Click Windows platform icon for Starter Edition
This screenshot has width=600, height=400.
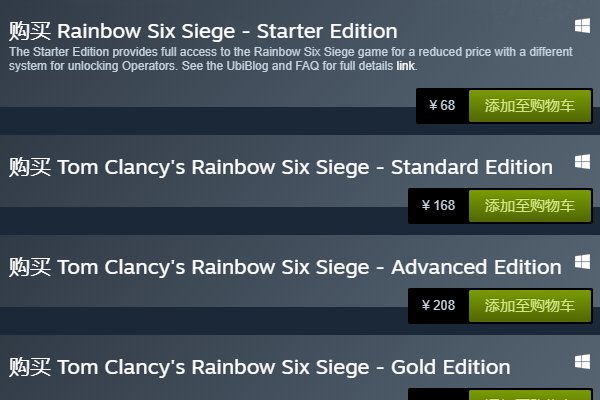coord(581,26)
